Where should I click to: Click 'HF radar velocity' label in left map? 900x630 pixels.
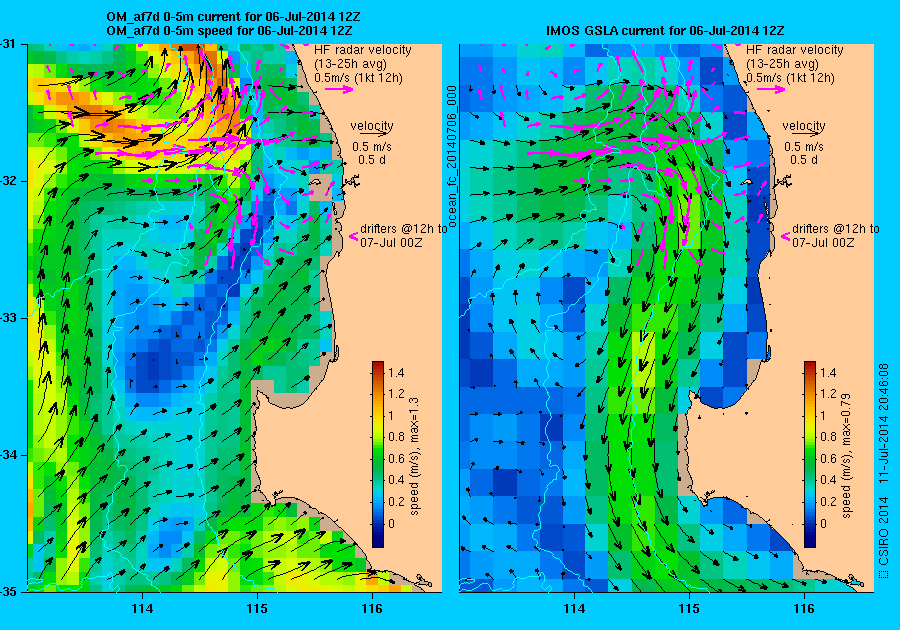pyautogui.click(x=363, y=50)
